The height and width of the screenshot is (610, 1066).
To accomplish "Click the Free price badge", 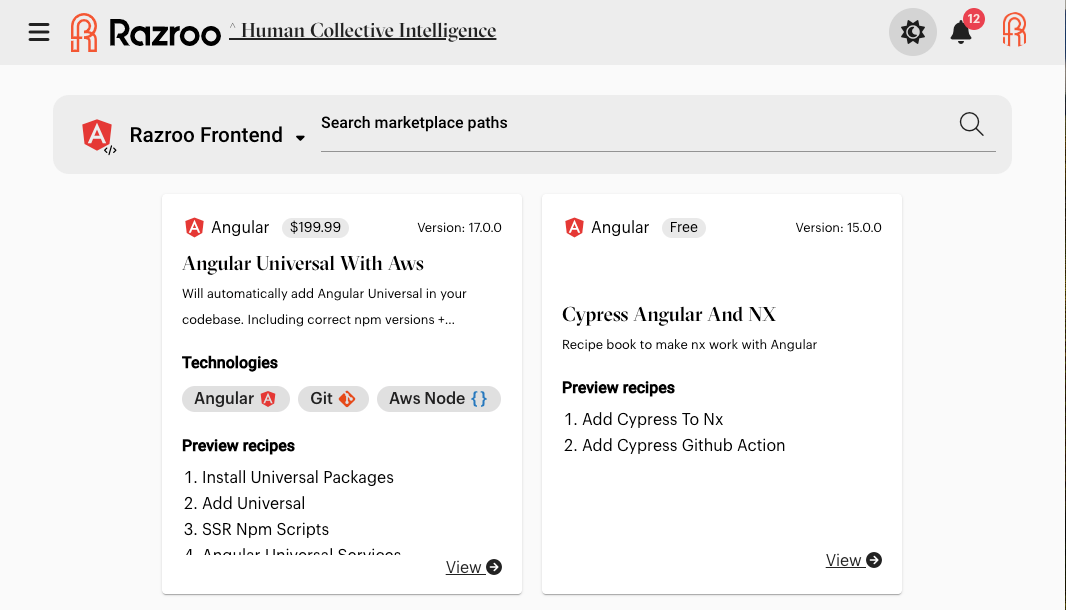I will [684, 227].
